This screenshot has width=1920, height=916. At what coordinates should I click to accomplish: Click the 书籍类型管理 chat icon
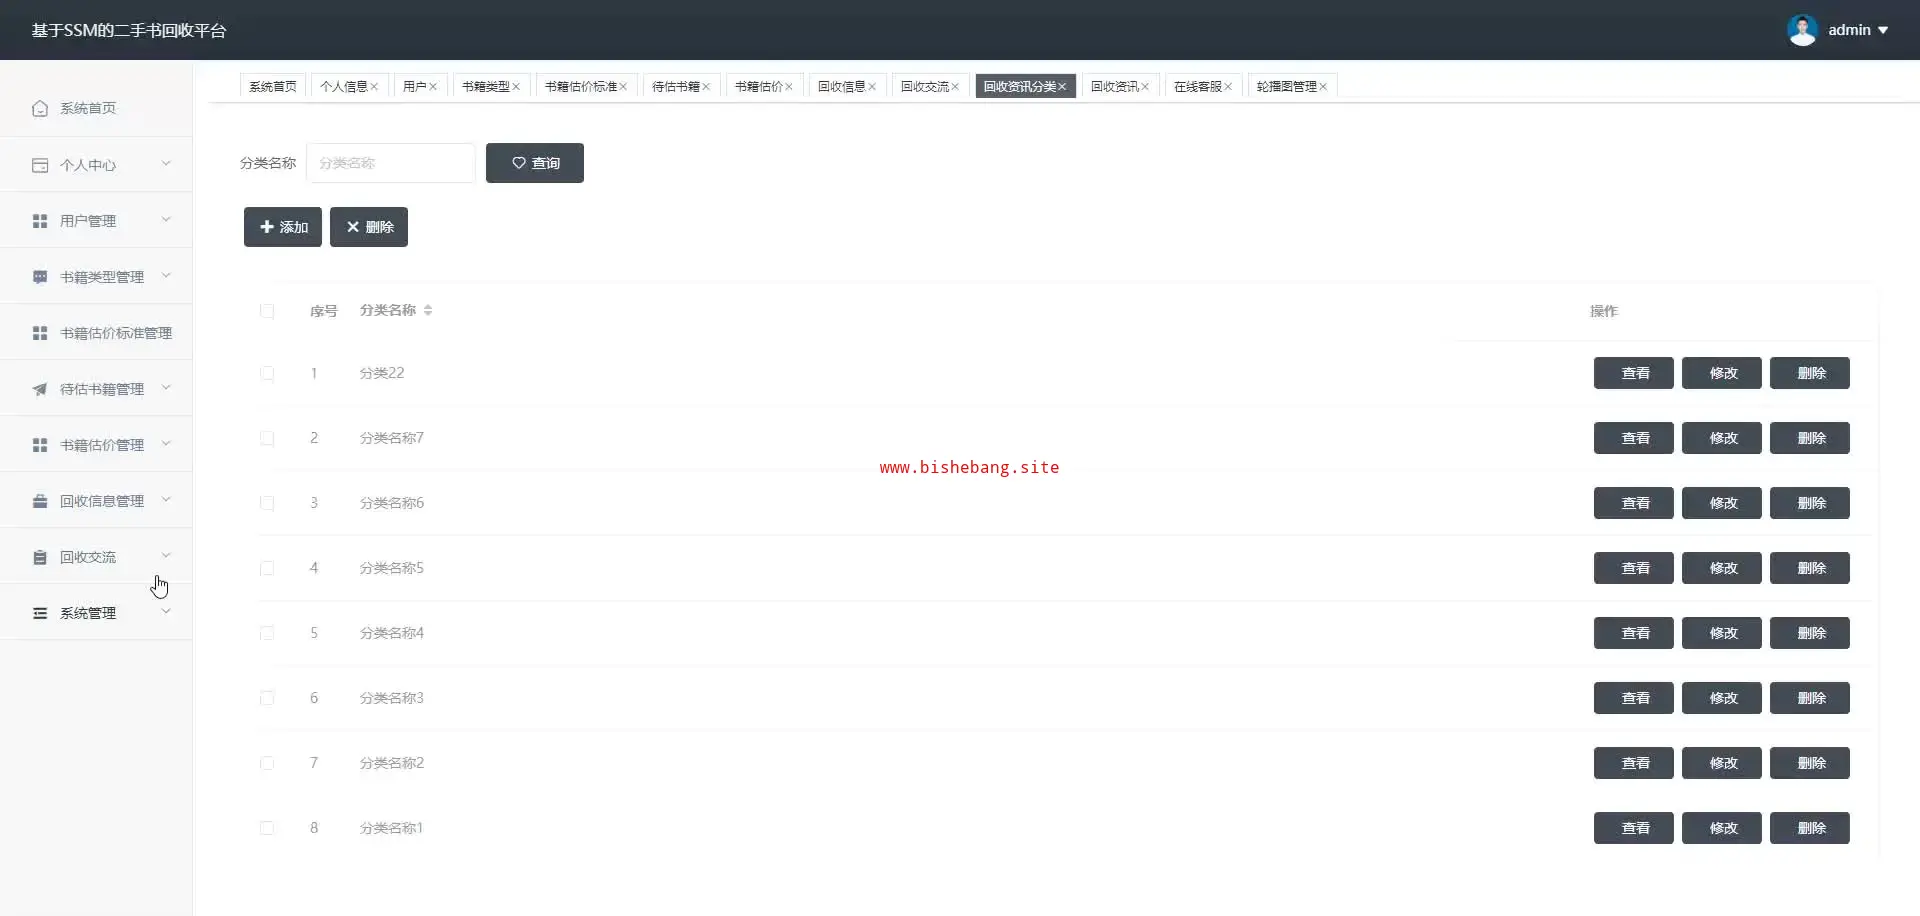point(40,277)
